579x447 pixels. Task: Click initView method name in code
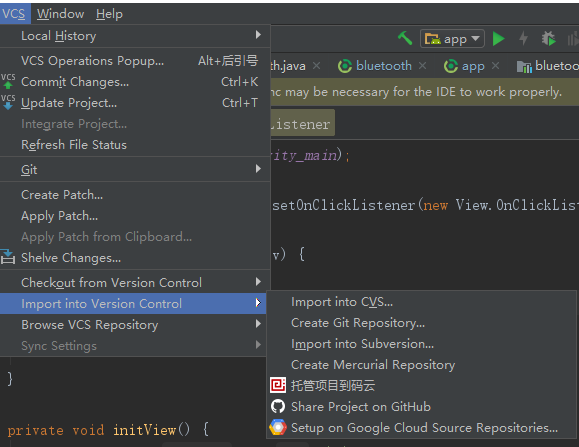point(144,430)
